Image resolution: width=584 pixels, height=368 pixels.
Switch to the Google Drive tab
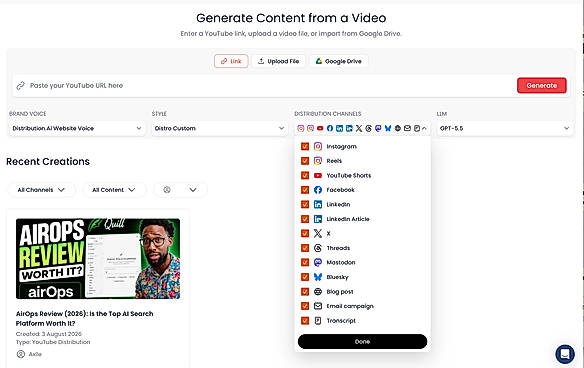click(339, 61)
